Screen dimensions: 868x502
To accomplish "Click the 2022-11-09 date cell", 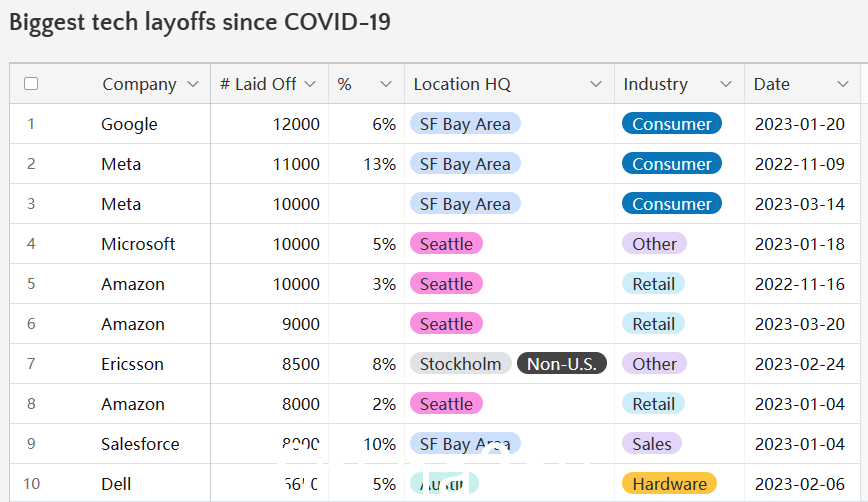I will 800,164.
